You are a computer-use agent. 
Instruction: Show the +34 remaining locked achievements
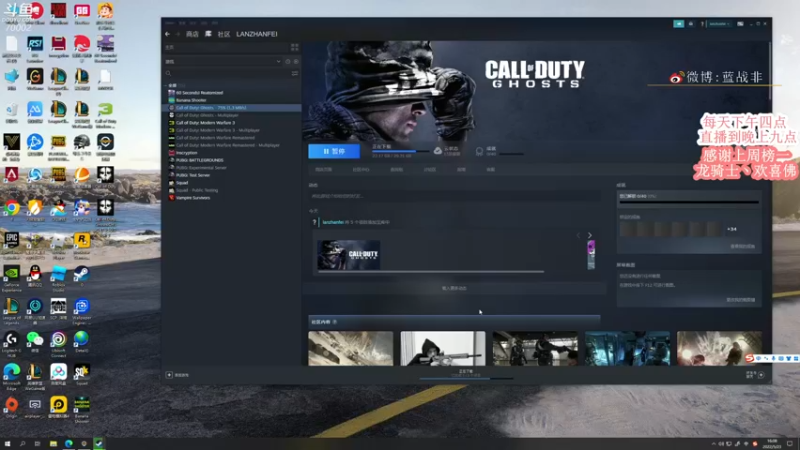pos(732,229)
